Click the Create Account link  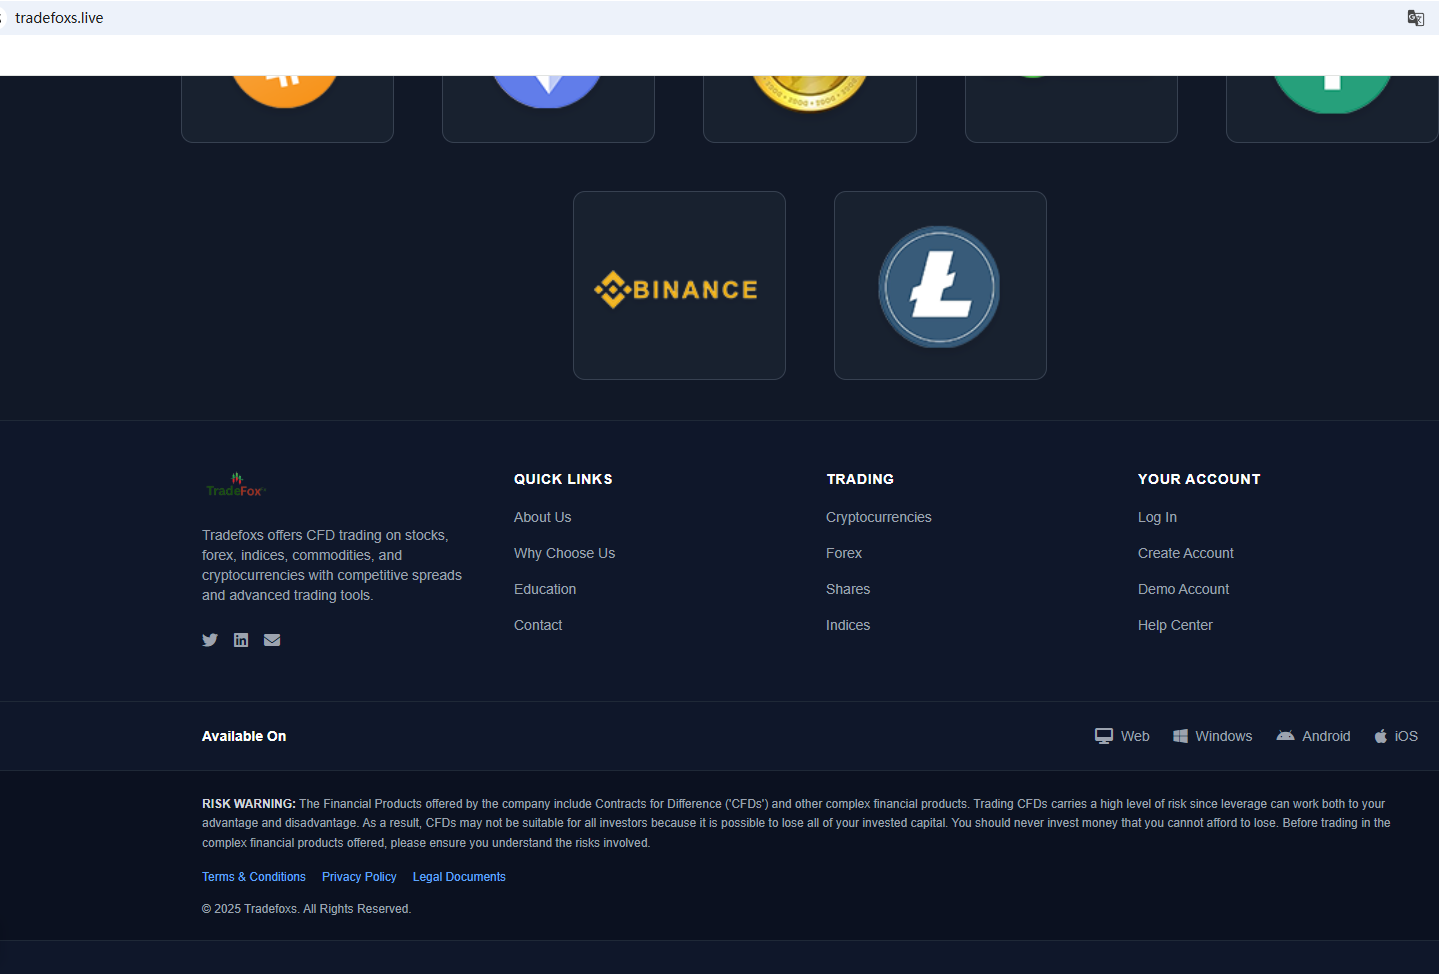pyautogui.click(x=1186, y=553)
